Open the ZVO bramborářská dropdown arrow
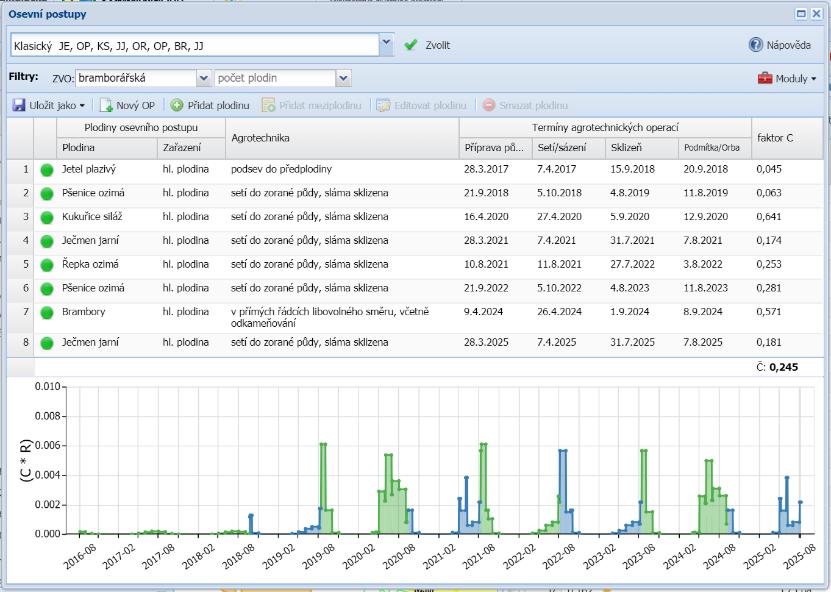This screenshot has width=831, height=592. click(204, 78)
